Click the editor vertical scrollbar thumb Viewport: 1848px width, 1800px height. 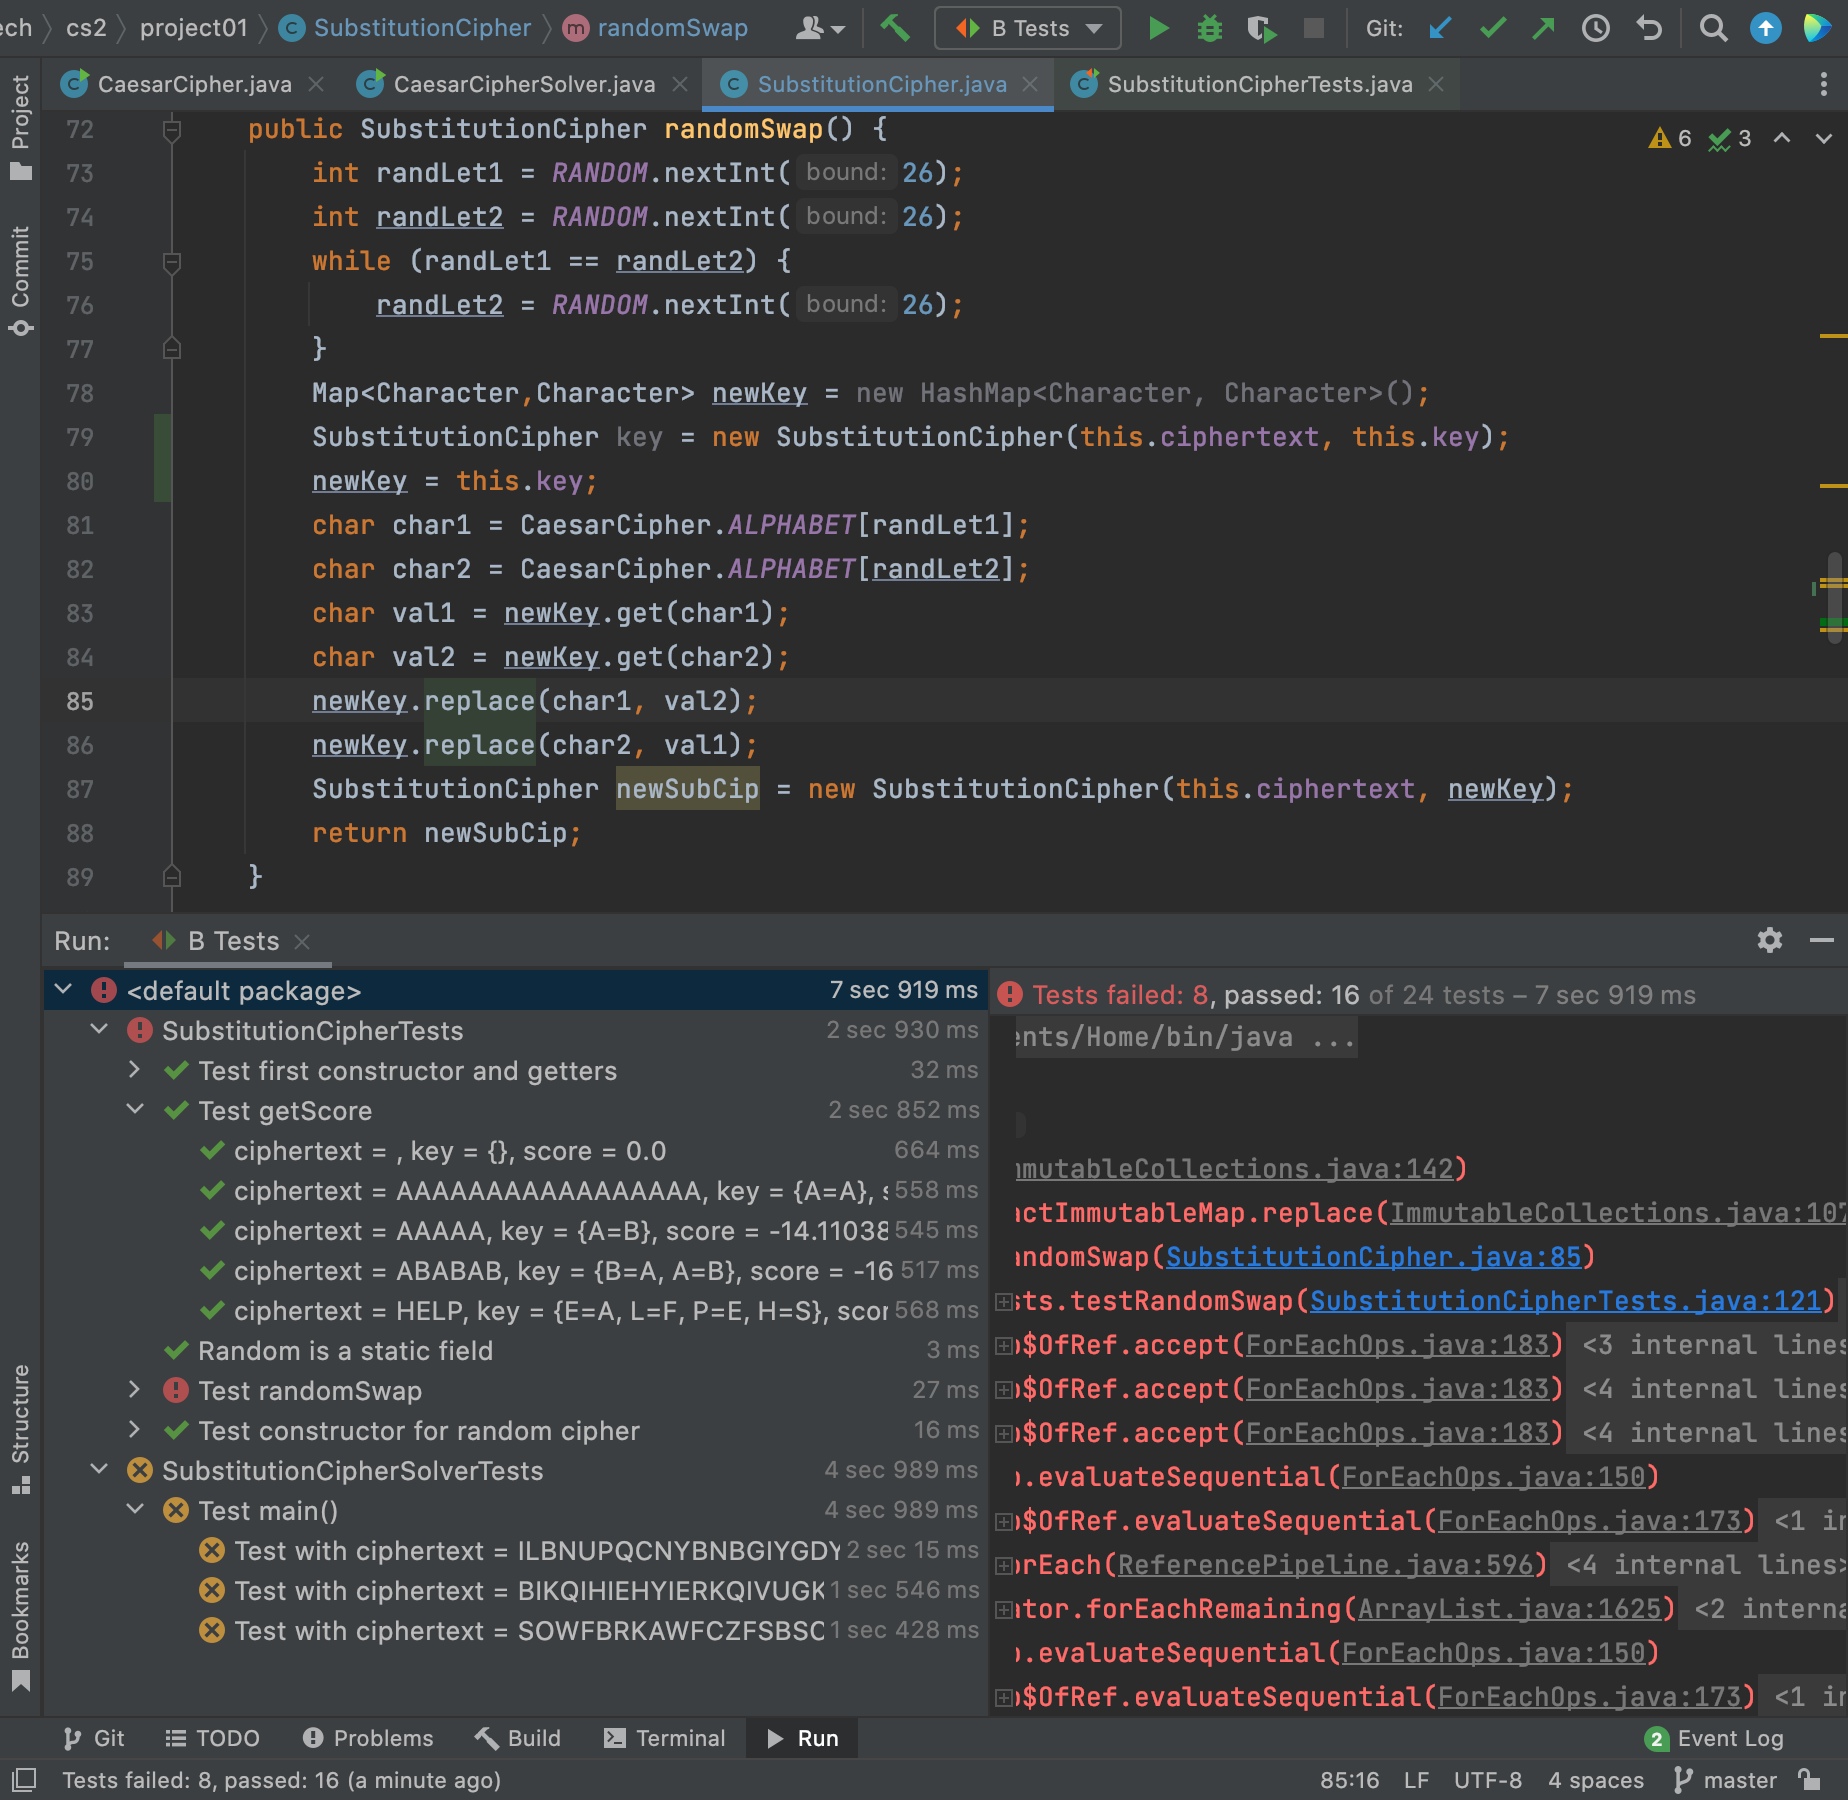pos(1833,596)
